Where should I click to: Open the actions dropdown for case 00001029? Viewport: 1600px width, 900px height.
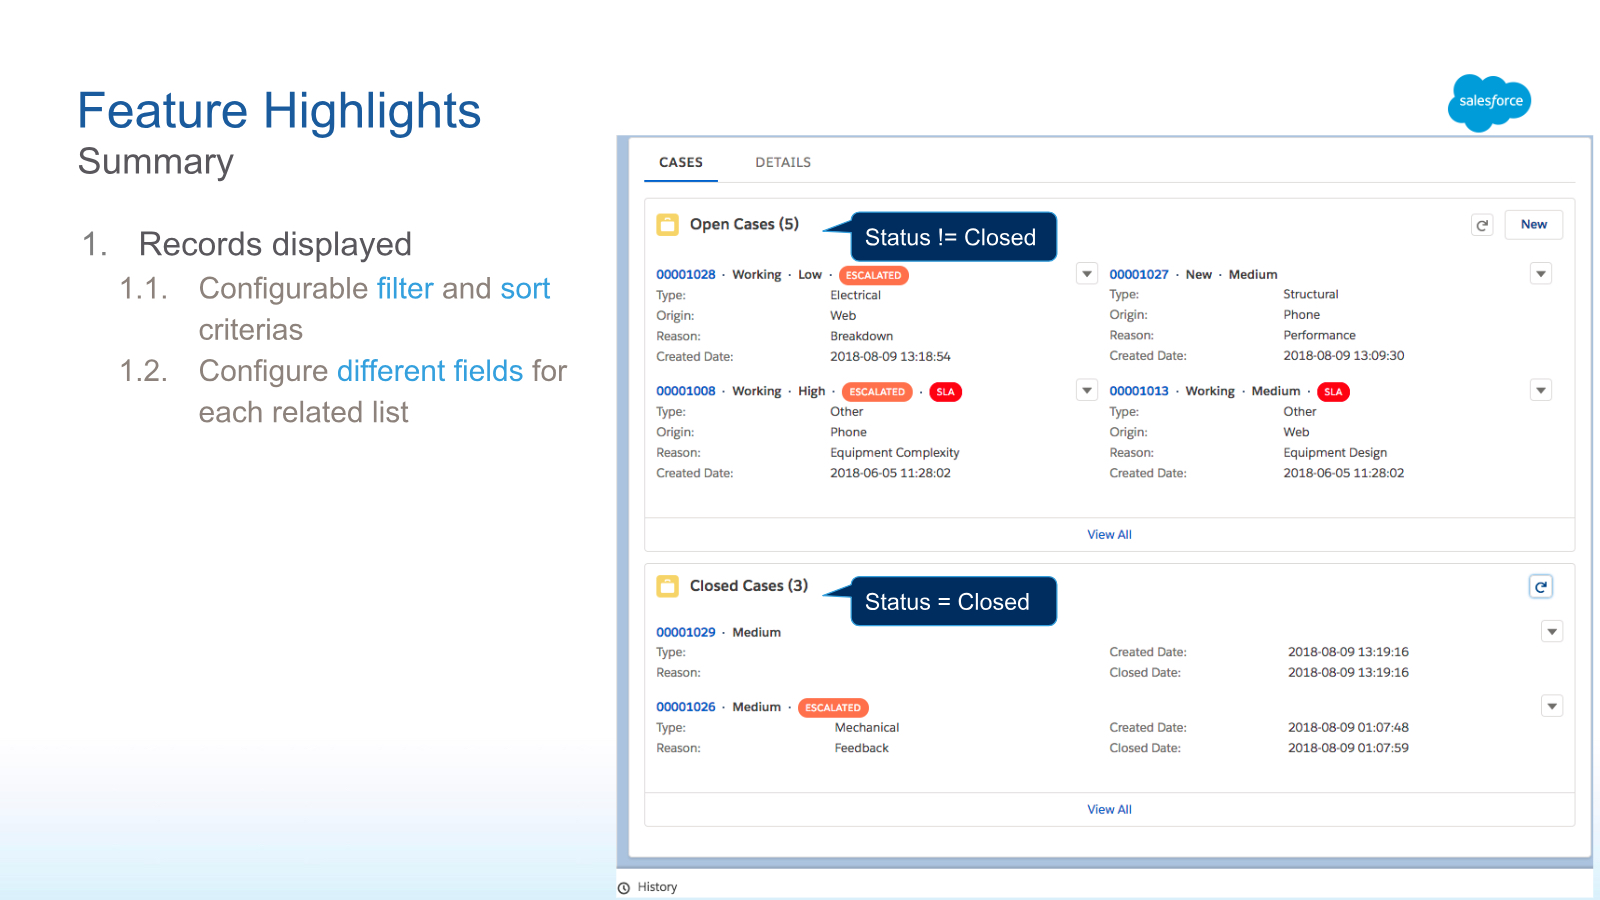[1552, 631]
